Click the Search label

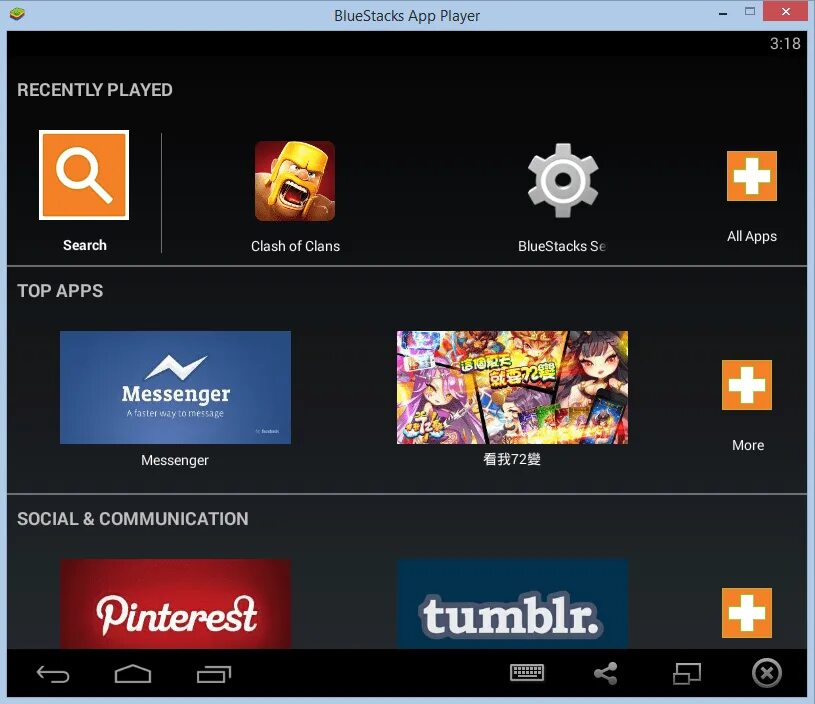click(85, 245)
